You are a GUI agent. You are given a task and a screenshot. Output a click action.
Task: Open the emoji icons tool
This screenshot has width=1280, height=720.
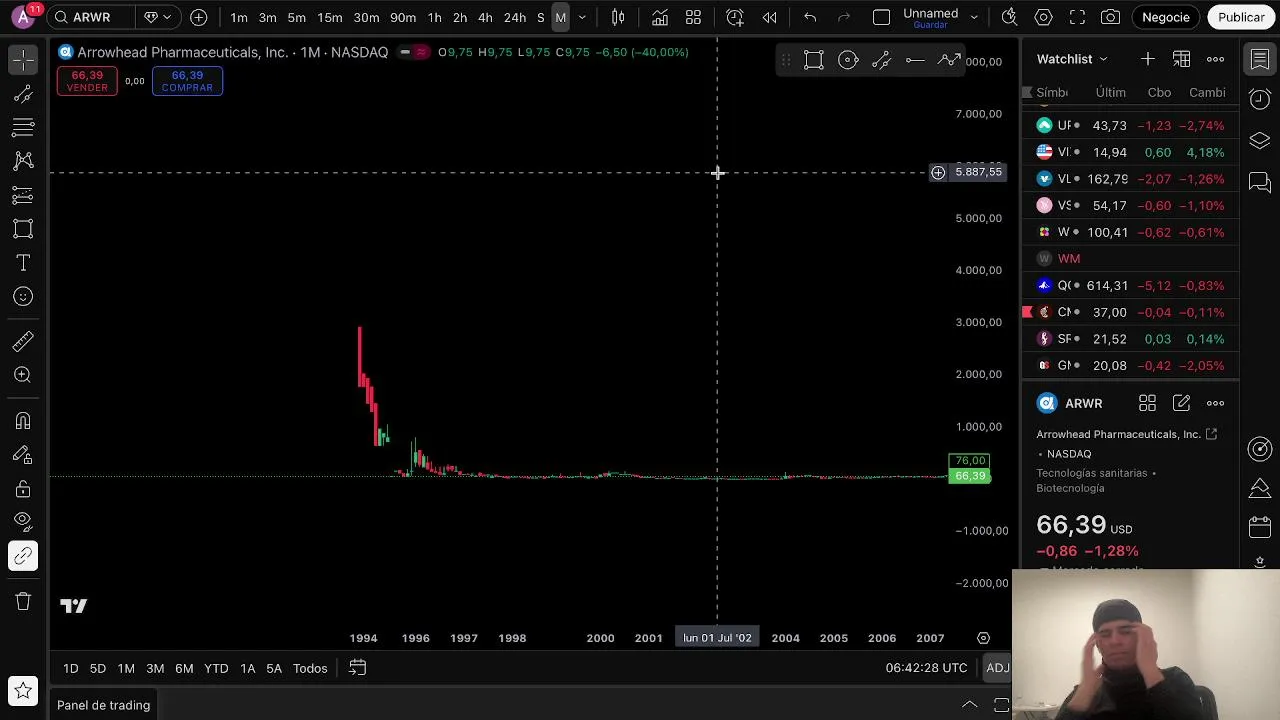click(x=23, y=297)
